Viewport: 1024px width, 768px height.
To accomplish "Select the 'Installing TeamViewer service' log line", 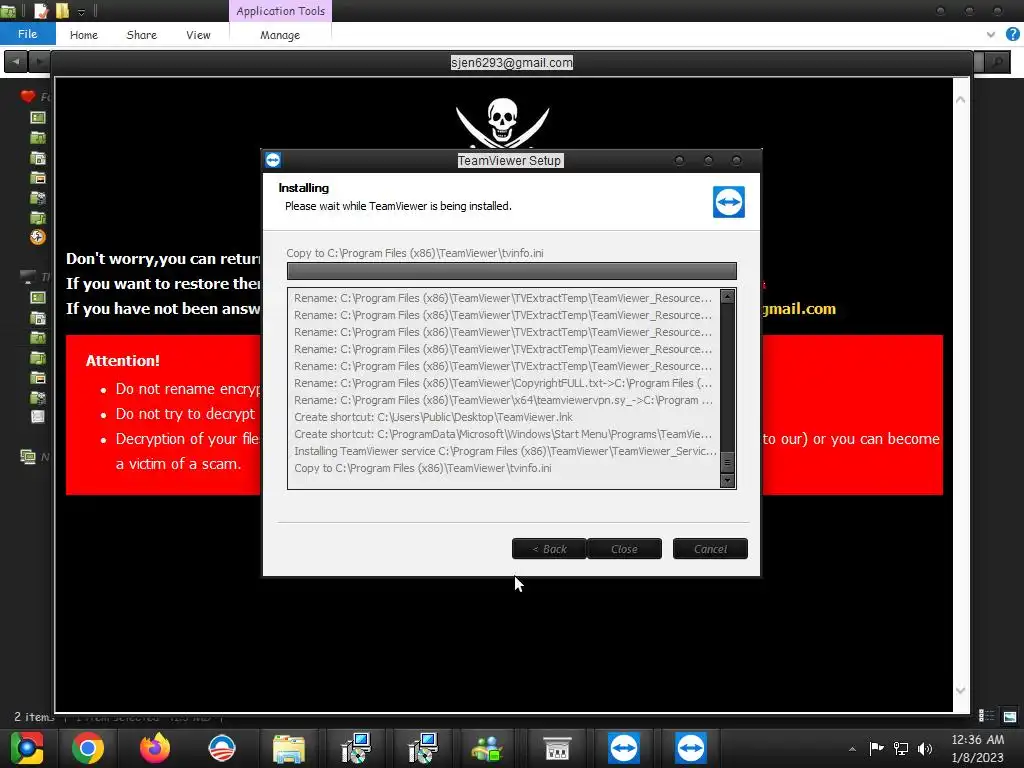I will pos(505,451).
